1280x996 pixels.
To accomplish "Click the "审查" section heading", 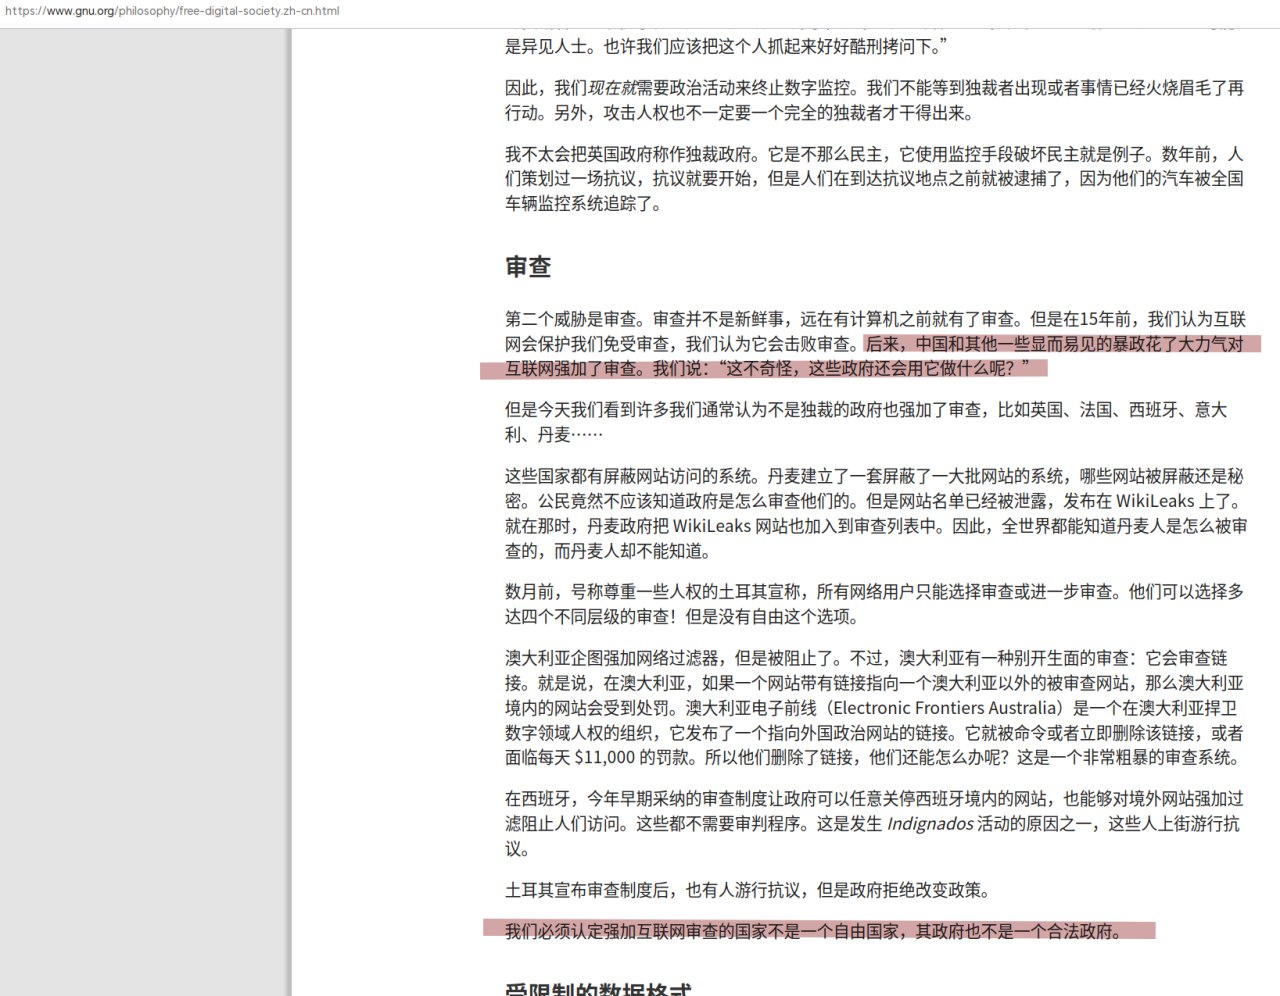I will tap(528, 267).
